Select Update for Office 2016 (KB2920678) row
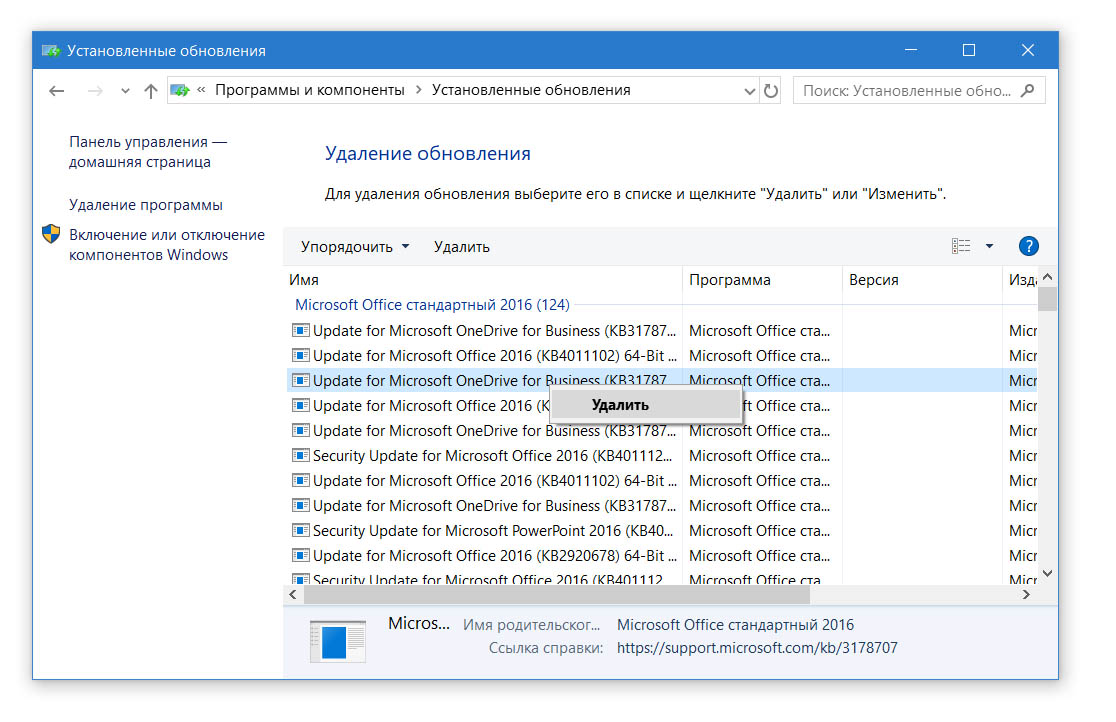This screenshot has width=1116, height=722. (661, 556)
